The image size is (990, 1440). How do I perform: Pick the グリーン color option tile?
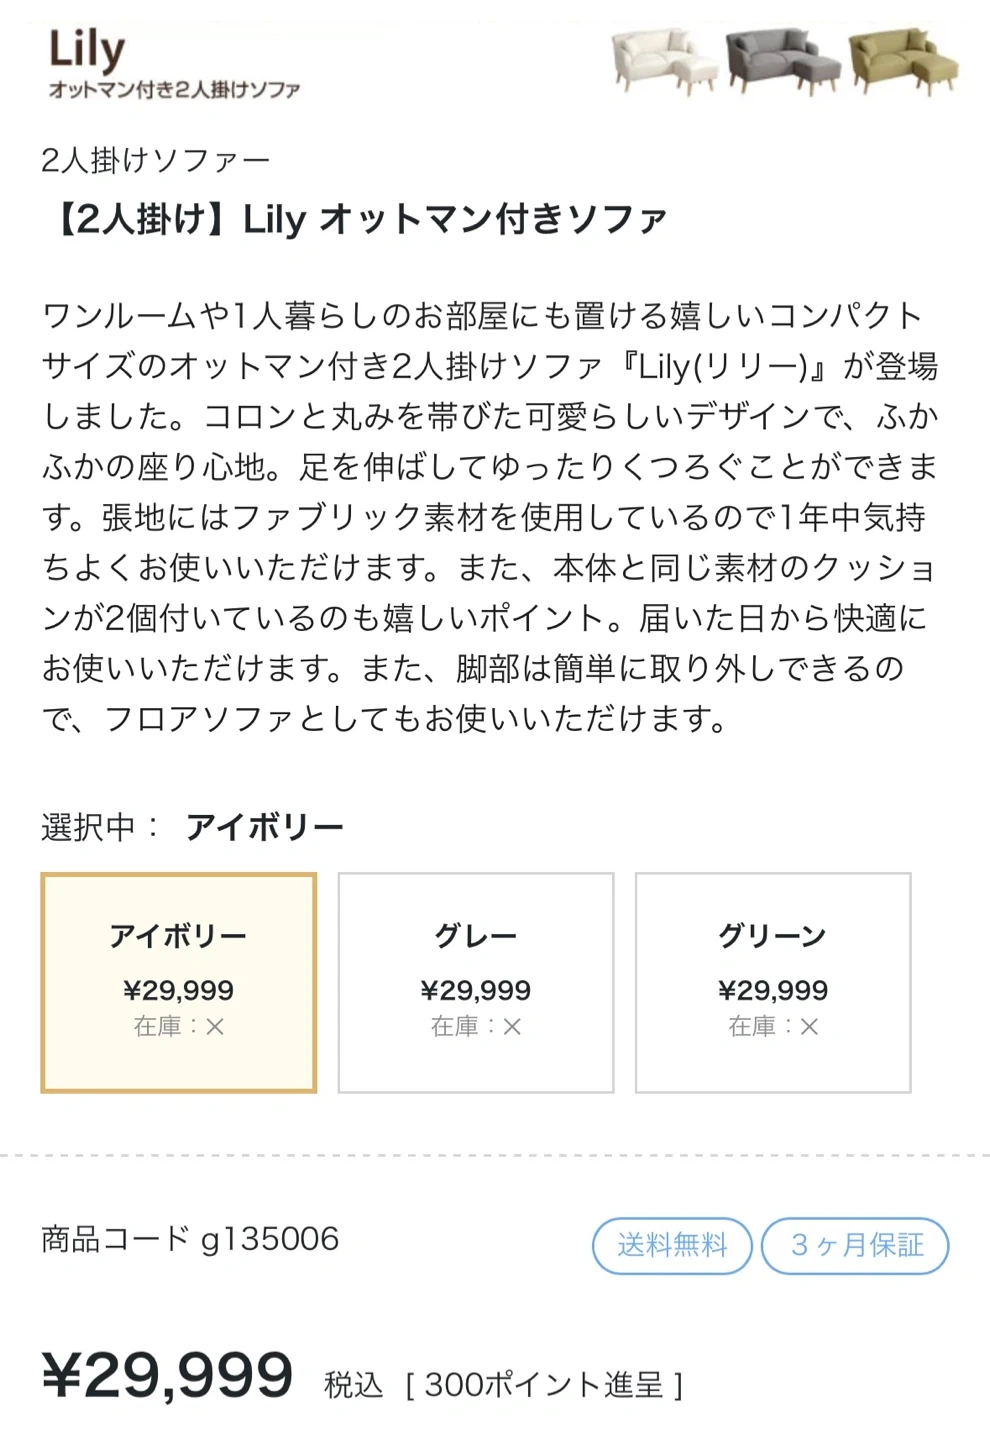click(773, 982)
